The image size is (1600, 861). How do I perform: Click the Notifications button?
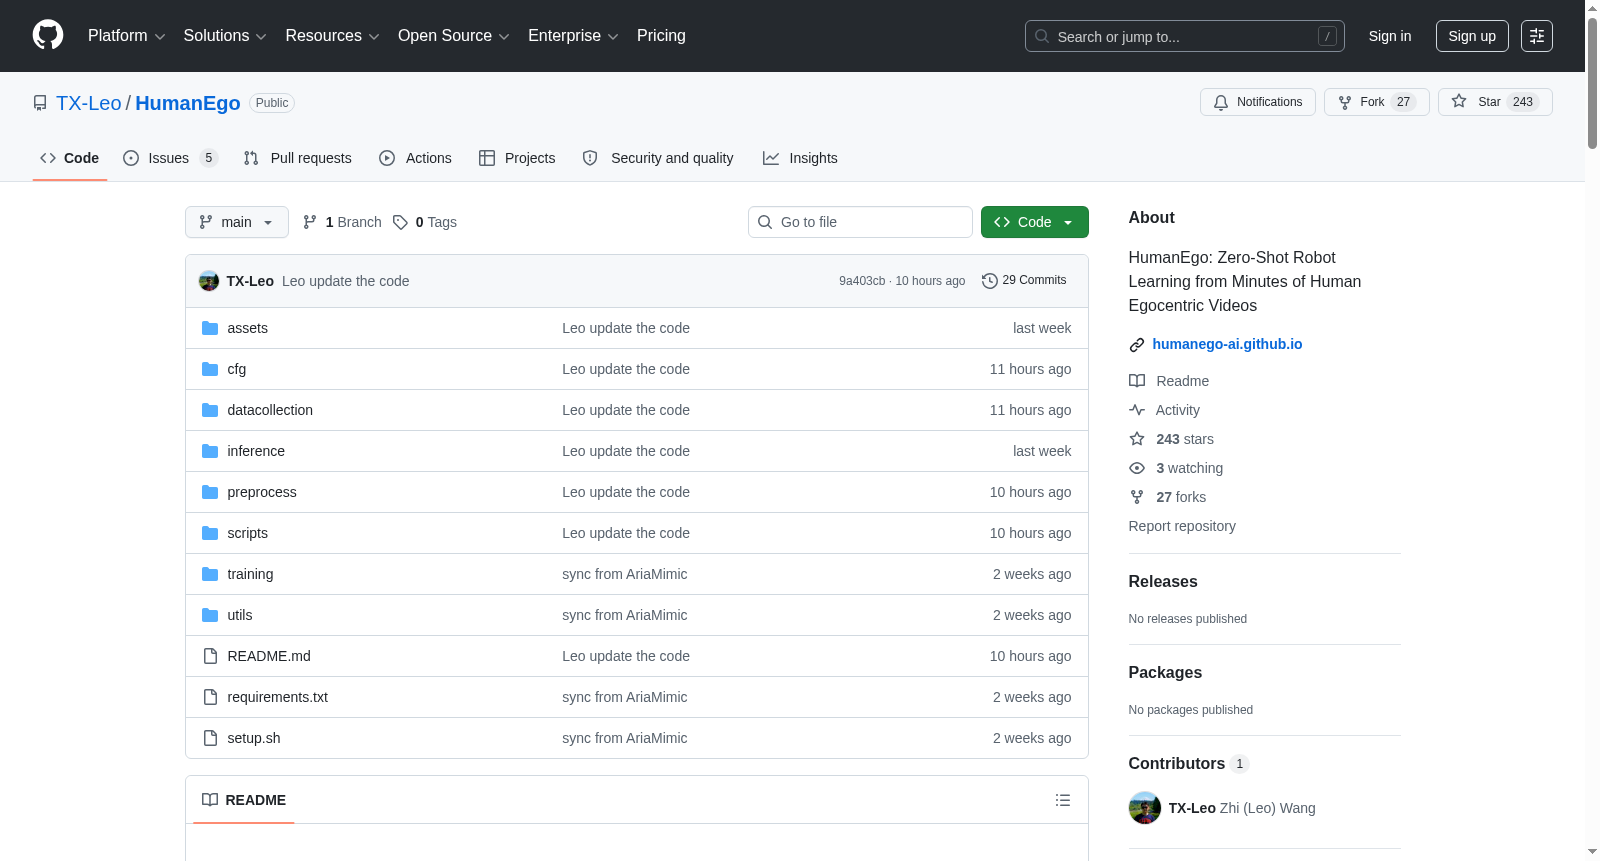tap(1258, 102)
